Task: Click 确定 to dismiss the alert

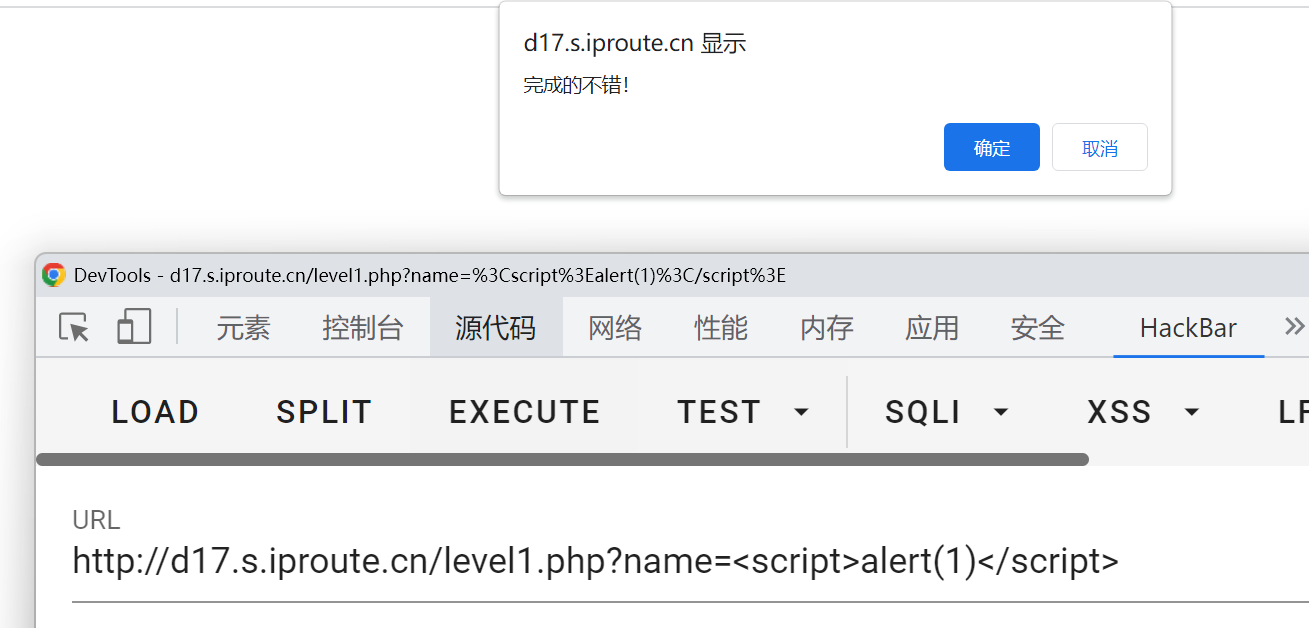Action: coord(991,146)
